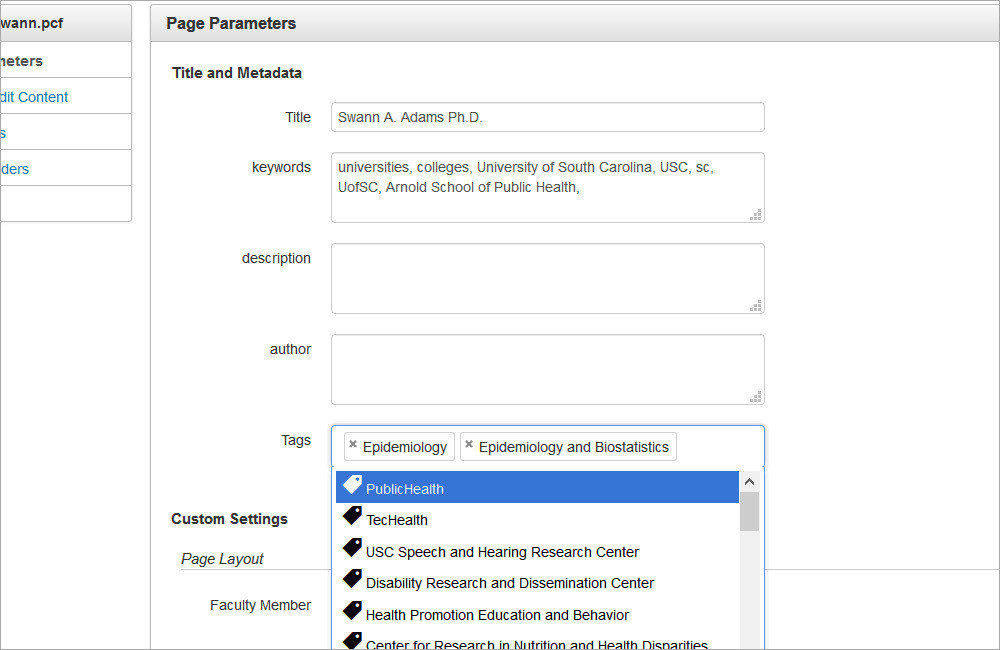
Task: Choose TecHealth from the Tags dropdown list
Action: (397, 519)
